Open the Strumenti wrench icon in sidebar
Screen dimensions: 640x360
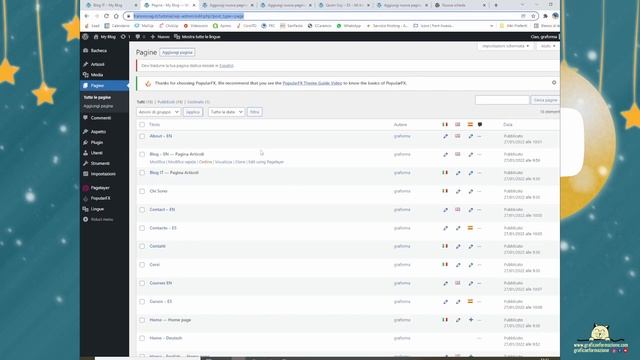(x=86, y=163)
